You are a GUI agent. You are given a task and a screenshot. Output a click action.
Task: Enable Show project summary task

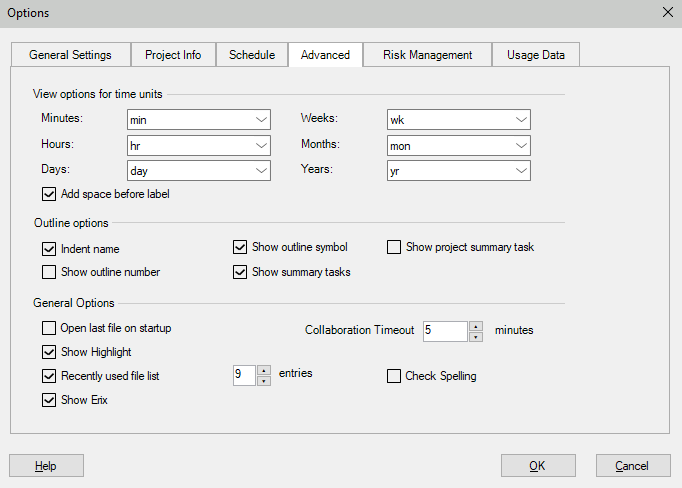(x=394, y=247)
